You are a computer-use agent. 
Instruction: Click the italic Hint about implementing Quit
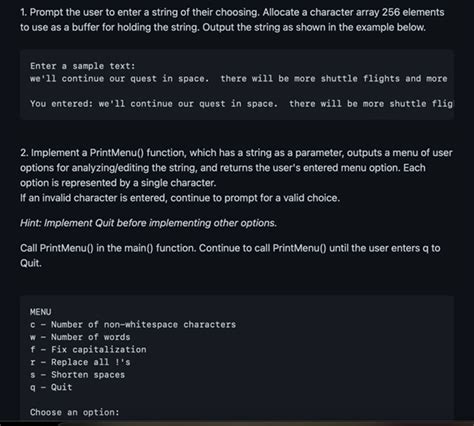coord(148,223)
